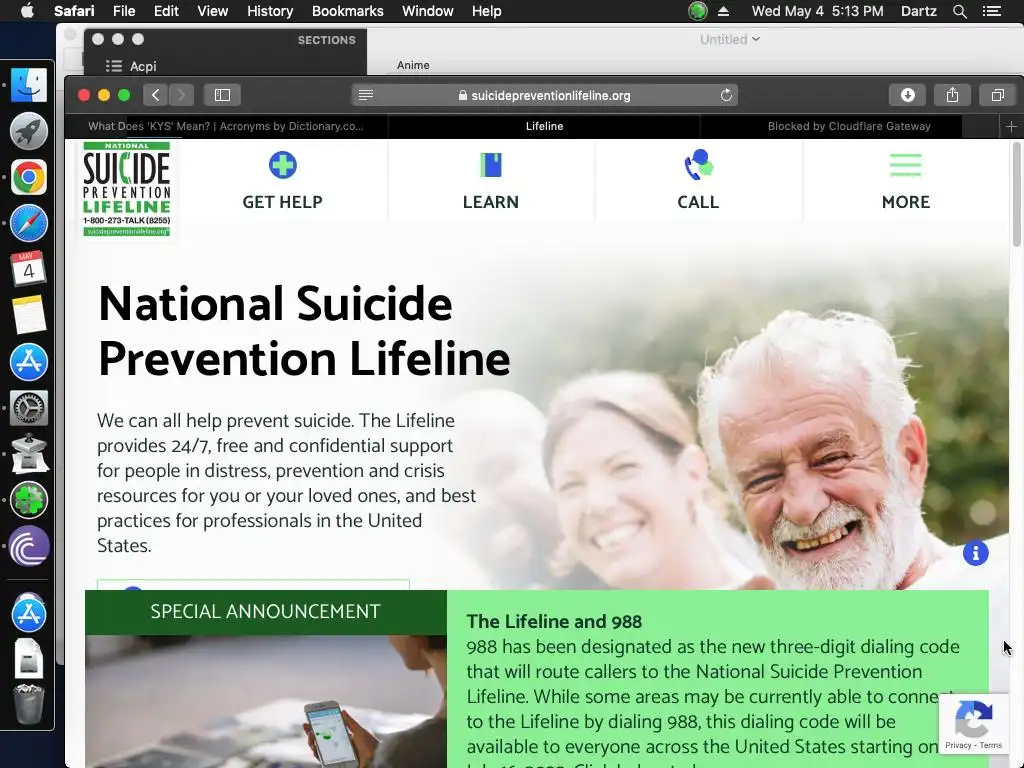Show tab overview in Safari
Screen dimensions: 1024x768
997,95
